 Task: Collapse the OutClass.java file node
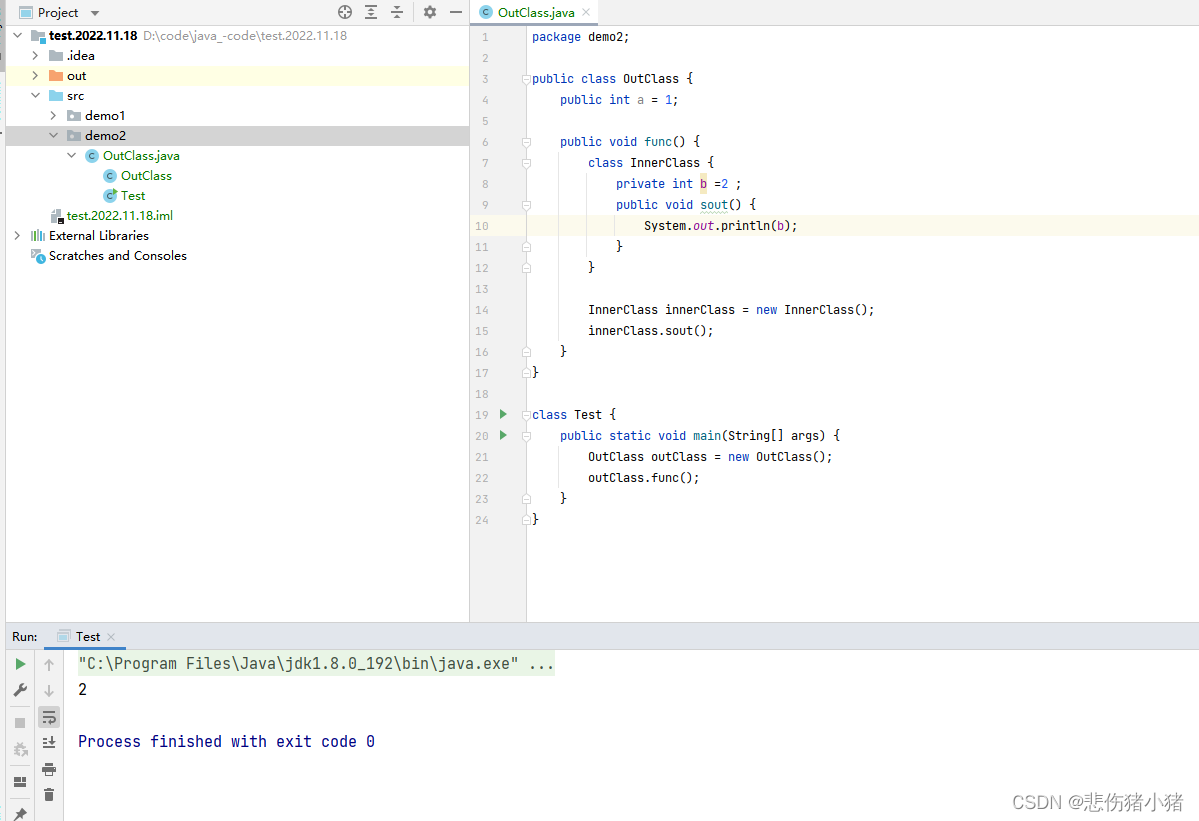(72, 155)
